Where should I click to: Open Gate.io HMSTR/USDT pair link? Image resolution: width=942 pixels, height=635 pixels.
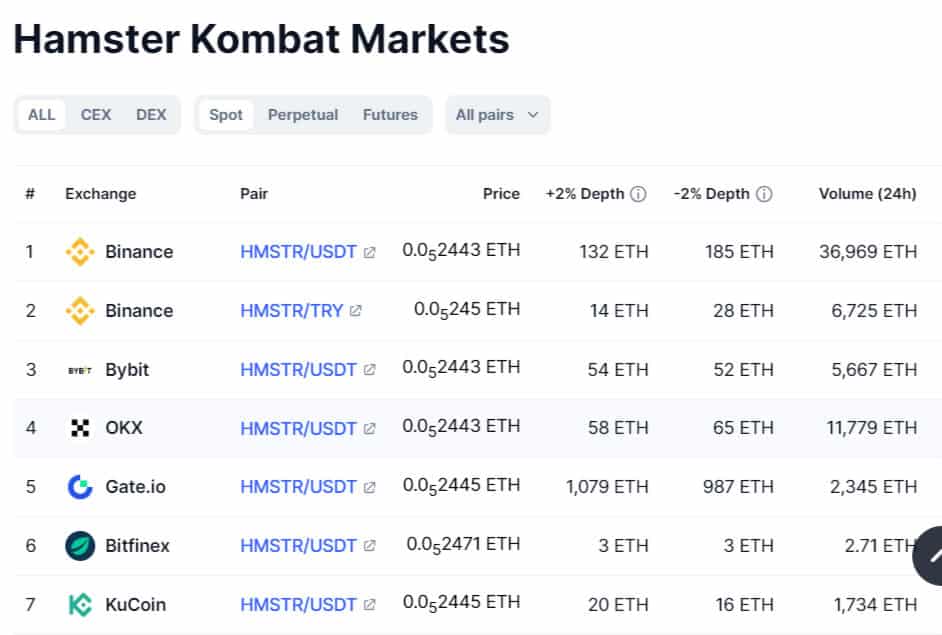[x=299, y=487]
